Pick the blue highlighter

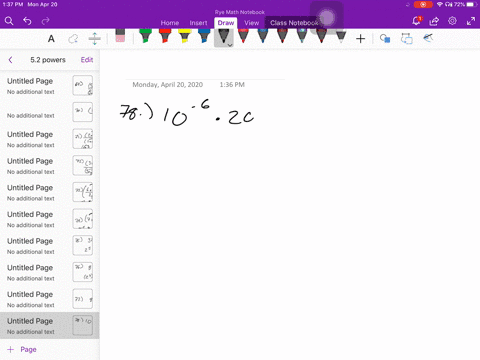point(204,36)
